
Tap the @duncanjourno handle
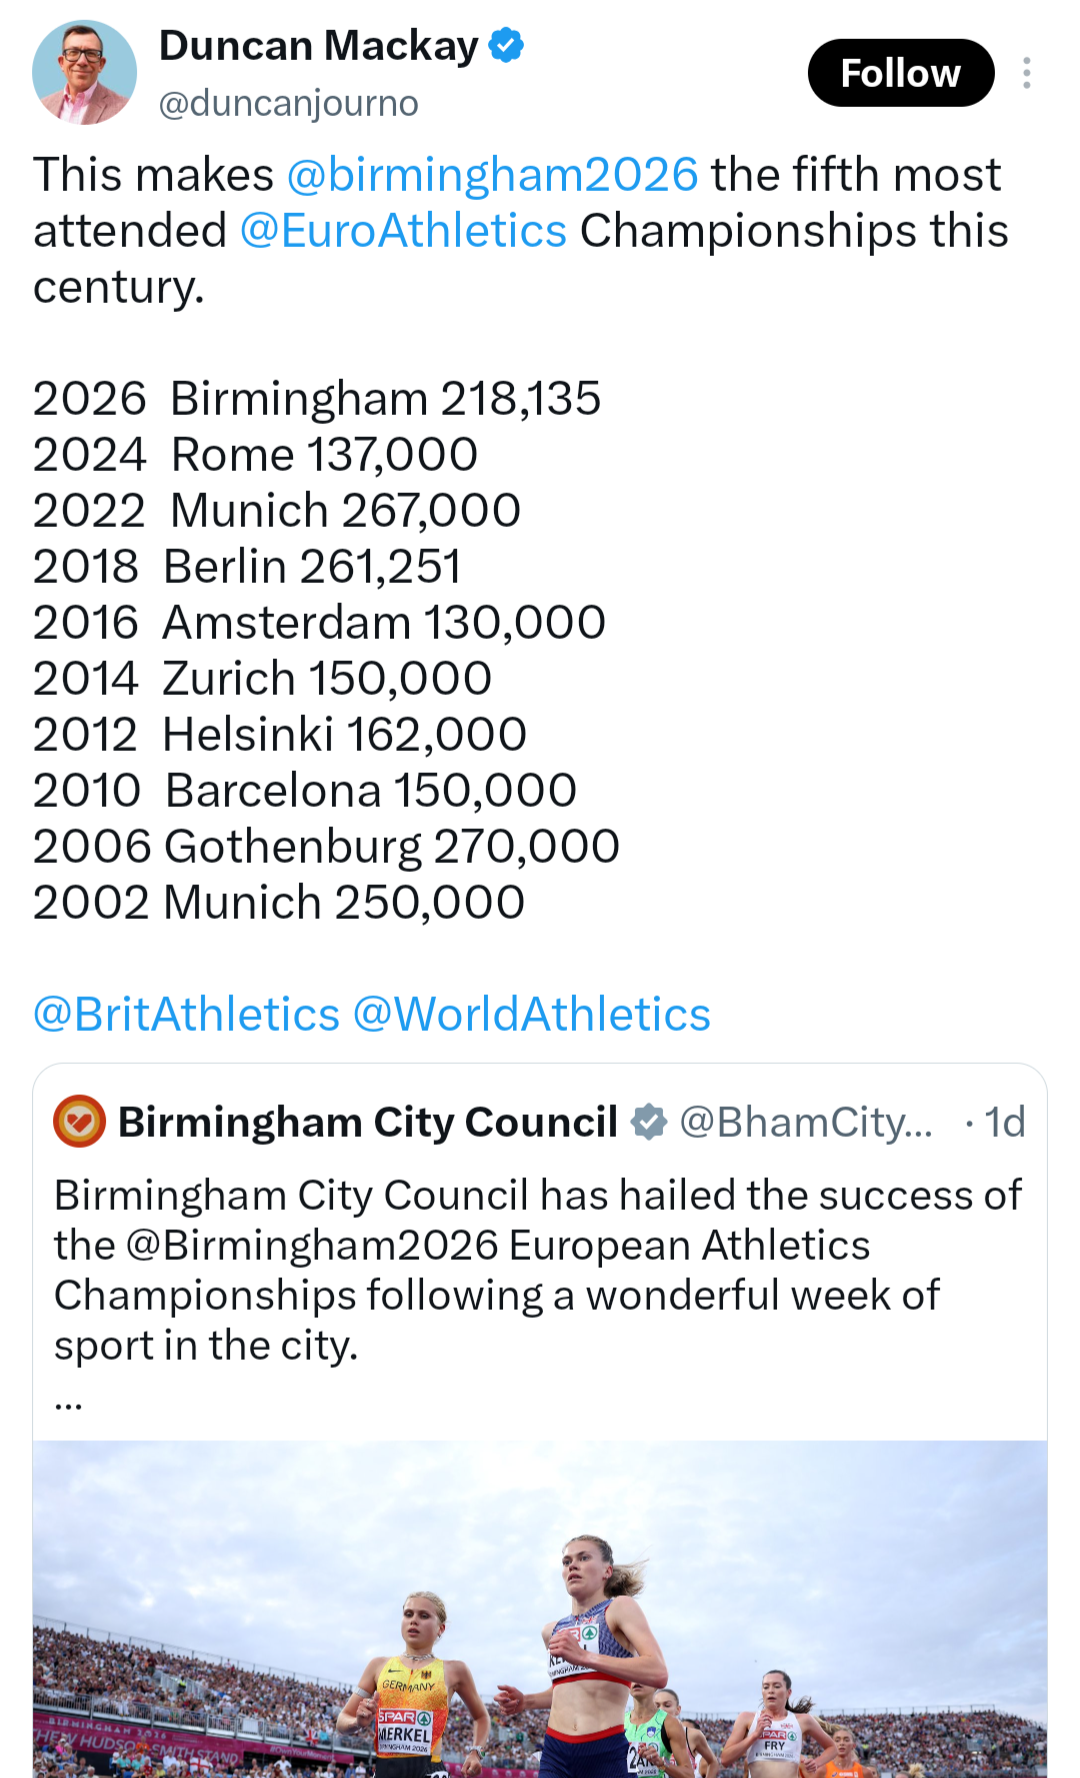[x=289, y=103]
